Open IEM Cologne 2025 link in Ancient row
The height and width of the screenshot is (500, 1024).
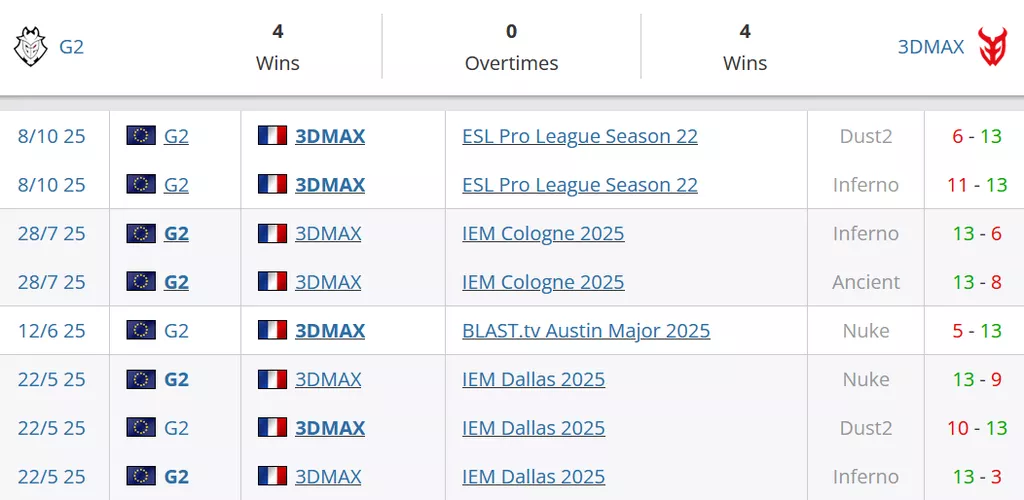coord(543,282)
